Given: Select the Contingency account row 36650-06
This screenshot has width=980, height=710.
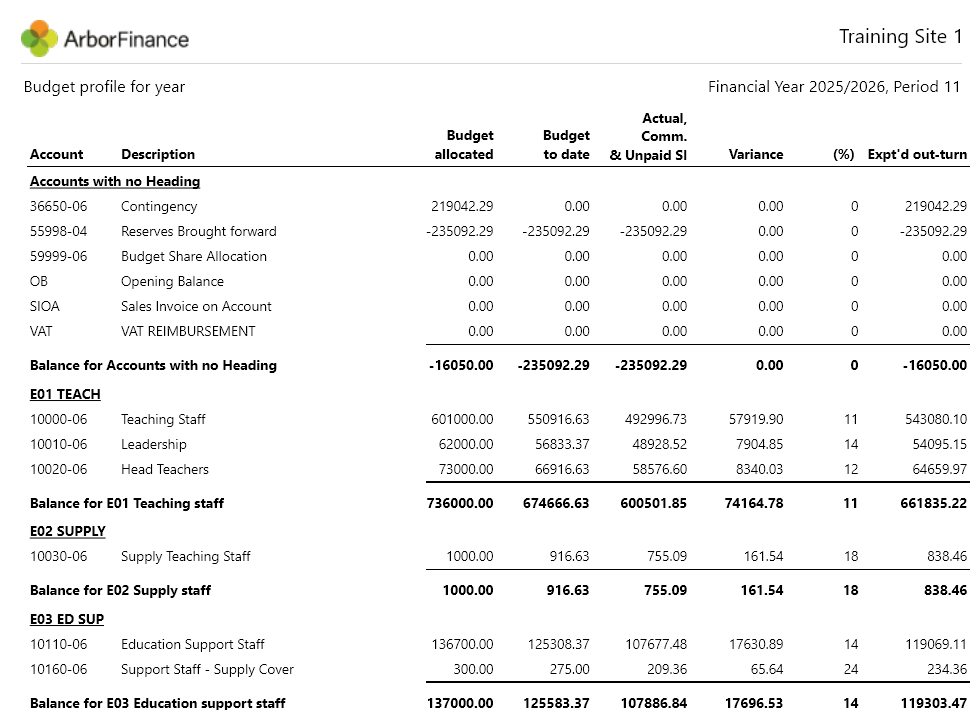Looking at the screenshot, I should (498, 206).
